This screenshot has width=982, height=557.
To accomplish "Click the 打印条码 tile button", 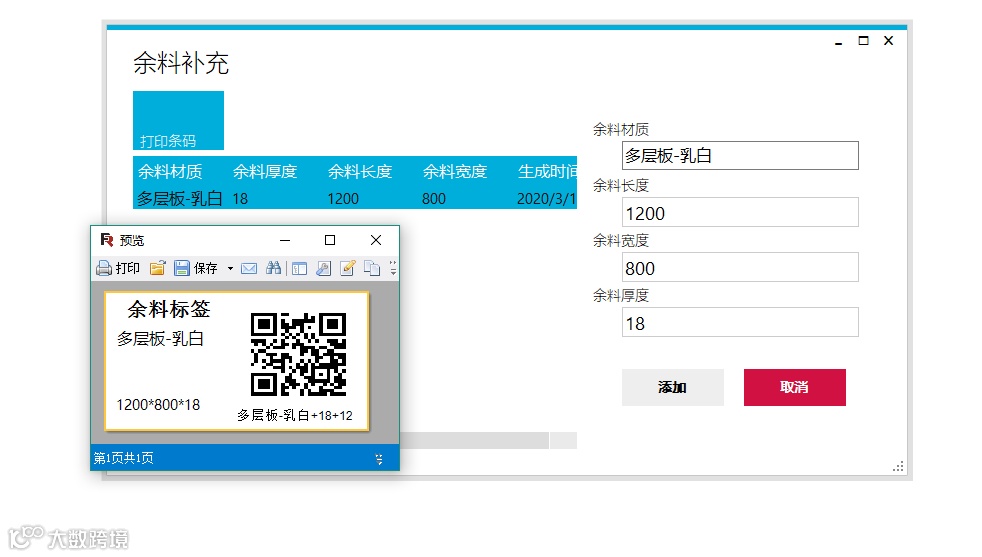I will [178, 120].
